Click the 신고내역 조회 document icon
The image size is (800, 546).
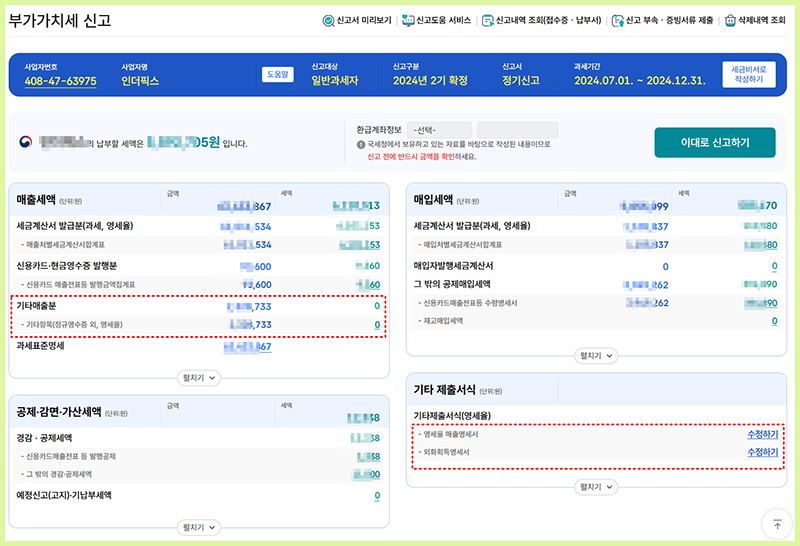[487, 21]
